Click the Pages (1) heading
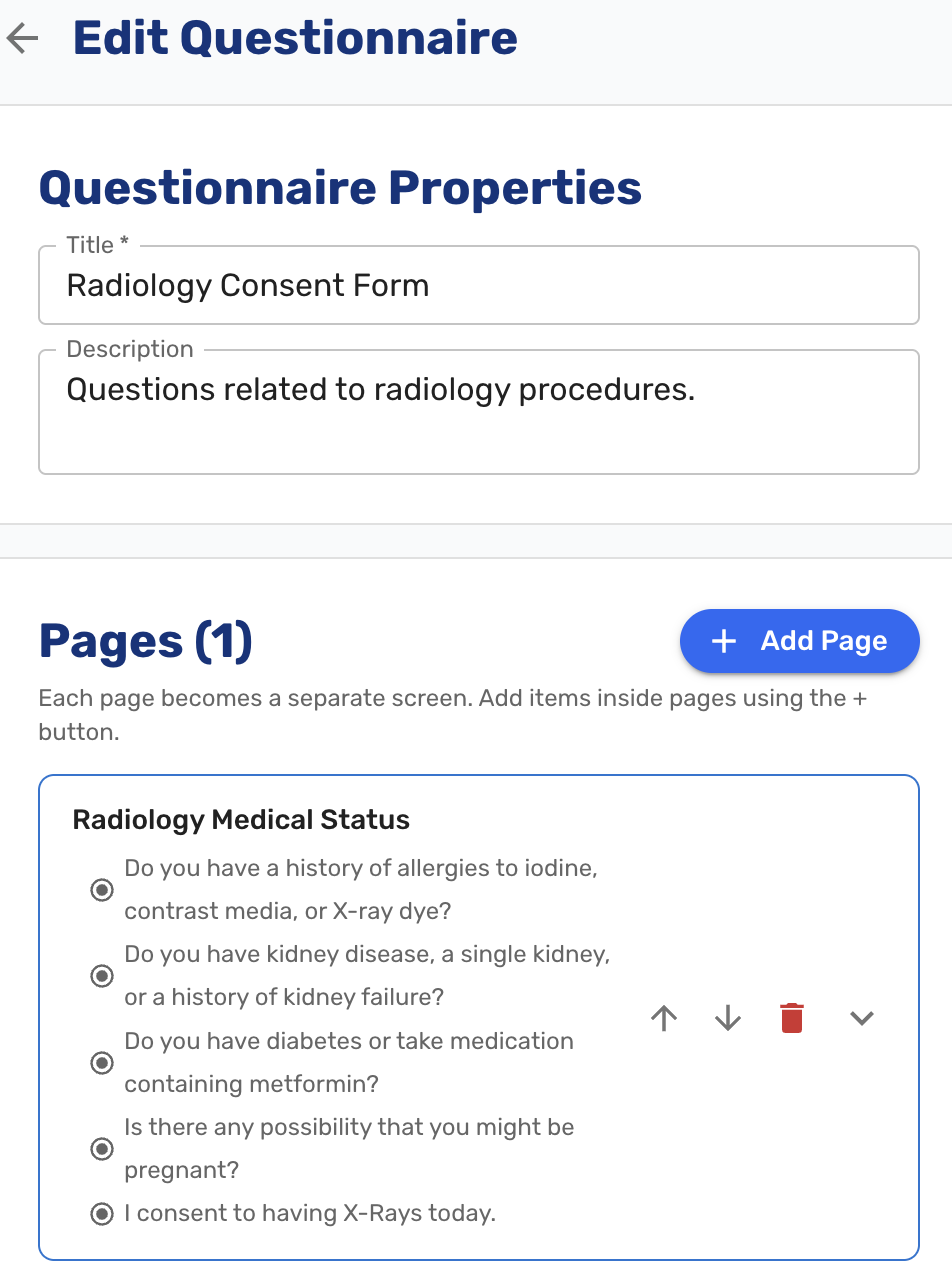The width and height of the screenshot is (952, 1274). (145, 641)
